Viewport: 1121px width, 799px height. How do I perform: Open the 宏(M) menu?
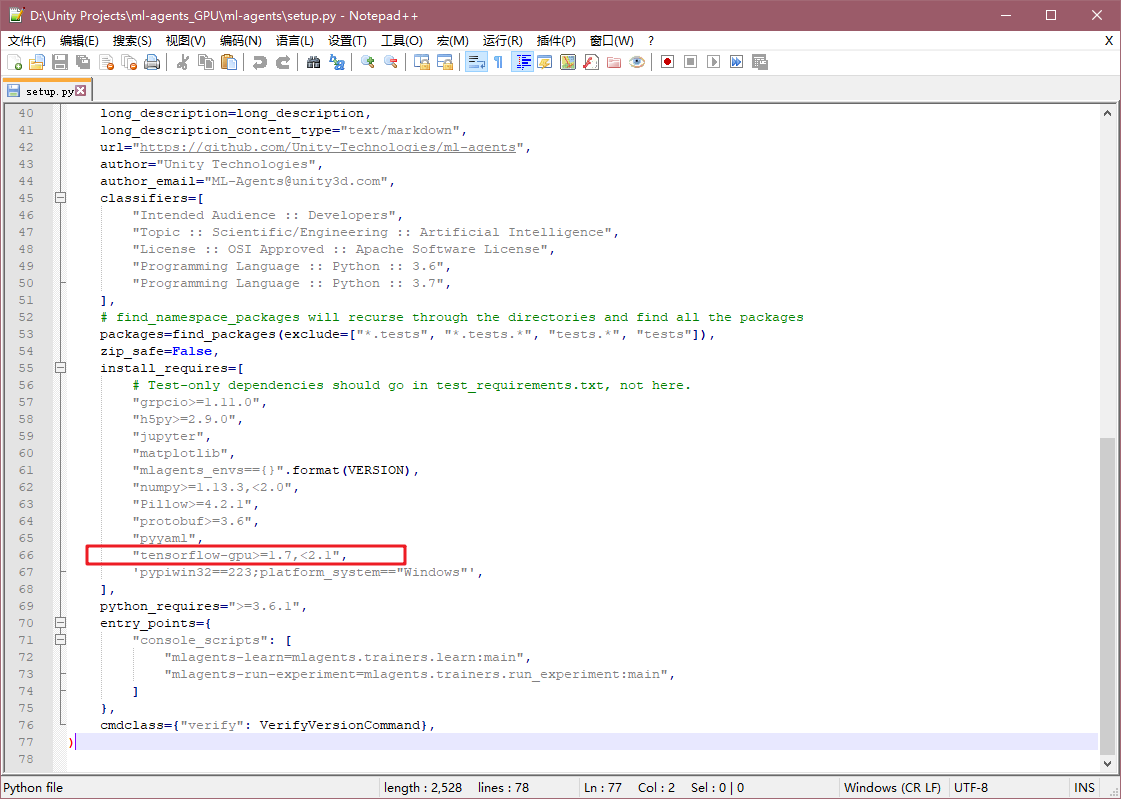coord(453,41)
